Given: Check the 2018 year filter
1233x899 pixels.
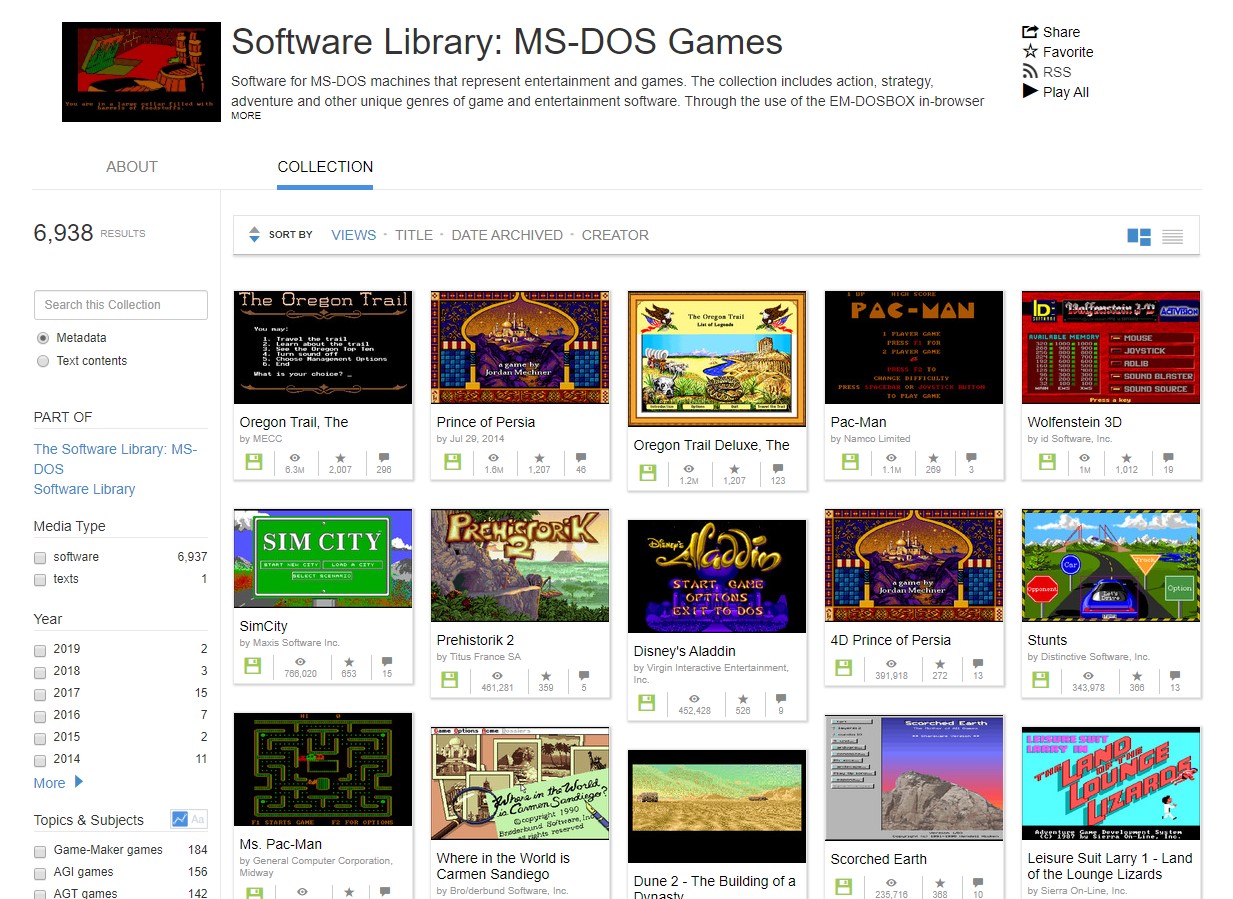Looking at the screenshot, I should (40, 672).
